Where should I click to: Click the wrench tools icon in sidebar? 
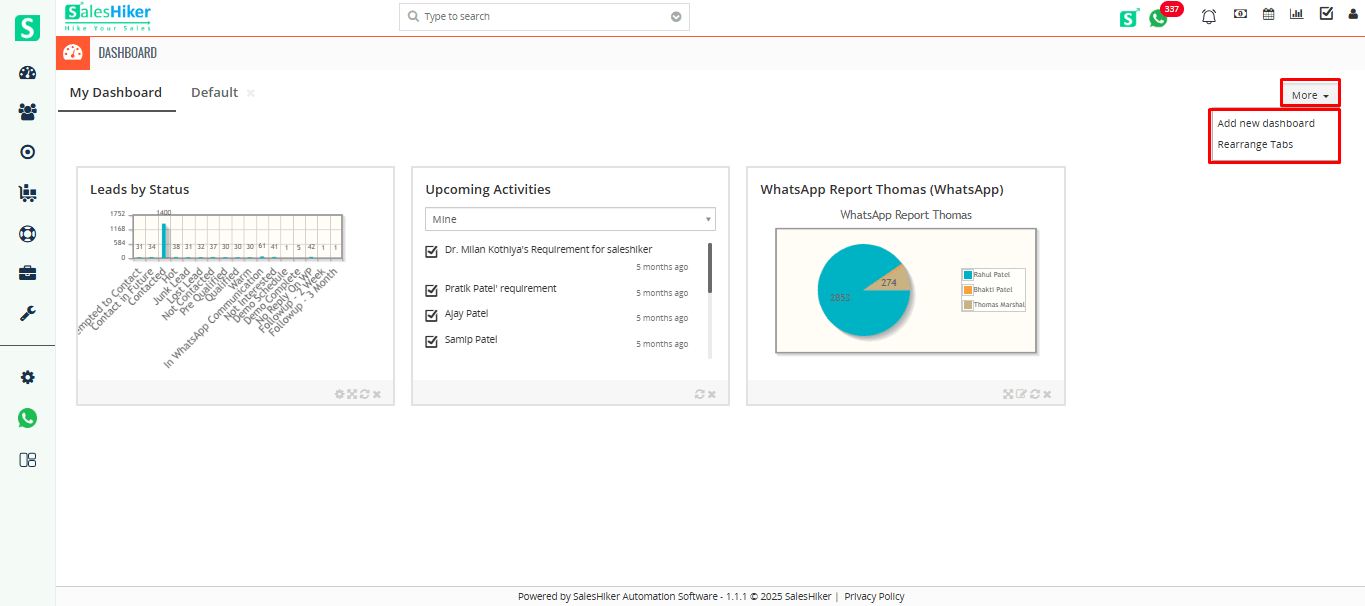point(27,313)
